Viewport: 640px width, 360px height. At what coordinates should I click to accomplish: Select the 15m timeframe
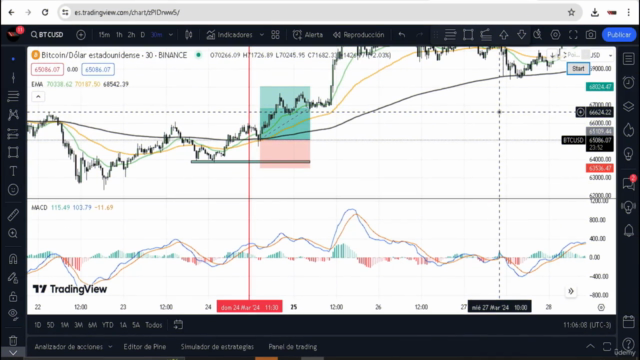tap(104, 35)
